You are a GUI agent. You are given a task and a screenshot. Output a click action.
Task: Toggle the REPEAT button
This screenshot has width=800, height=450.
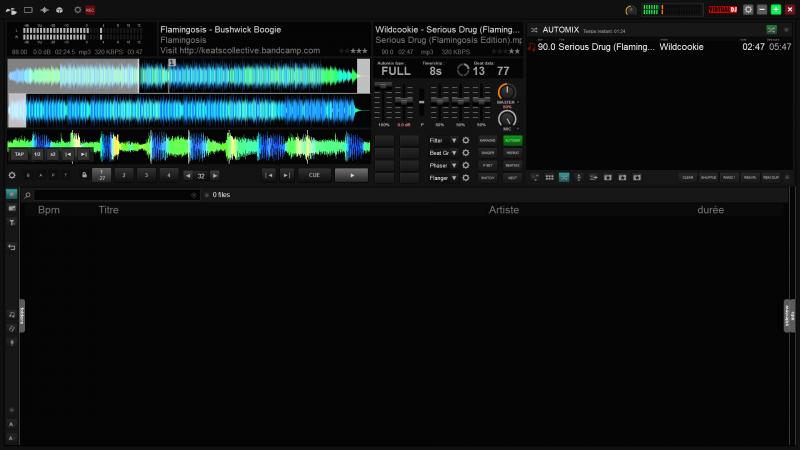click(x=512, y=153)
